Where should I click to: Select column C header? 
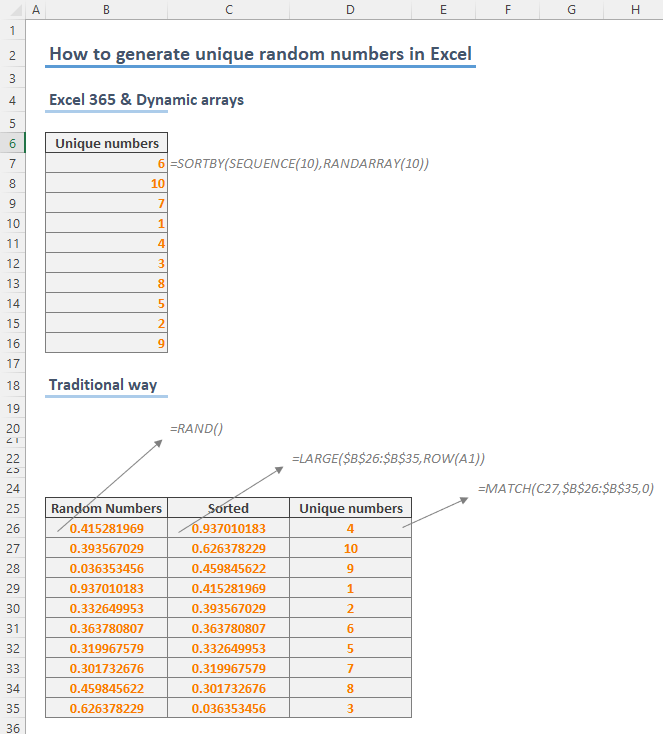tap(228, 10)
